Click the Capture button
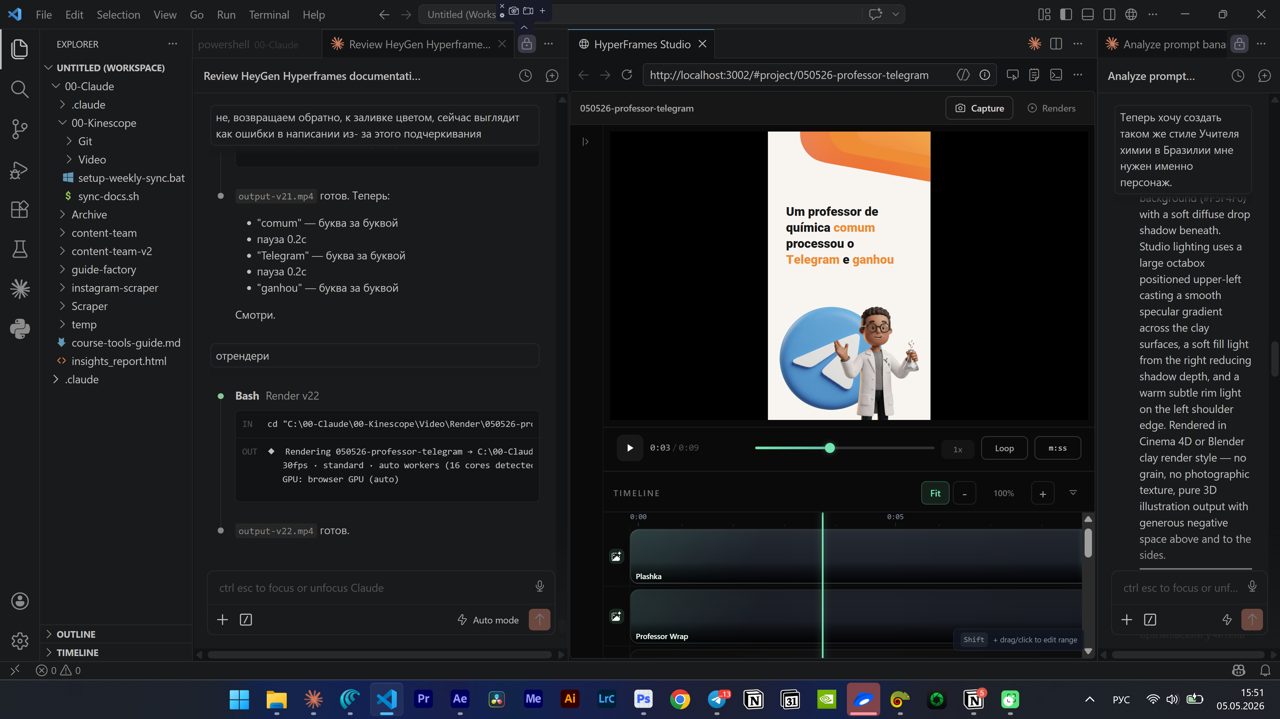This screenshot has width=1280, height=719. [979, 108]
